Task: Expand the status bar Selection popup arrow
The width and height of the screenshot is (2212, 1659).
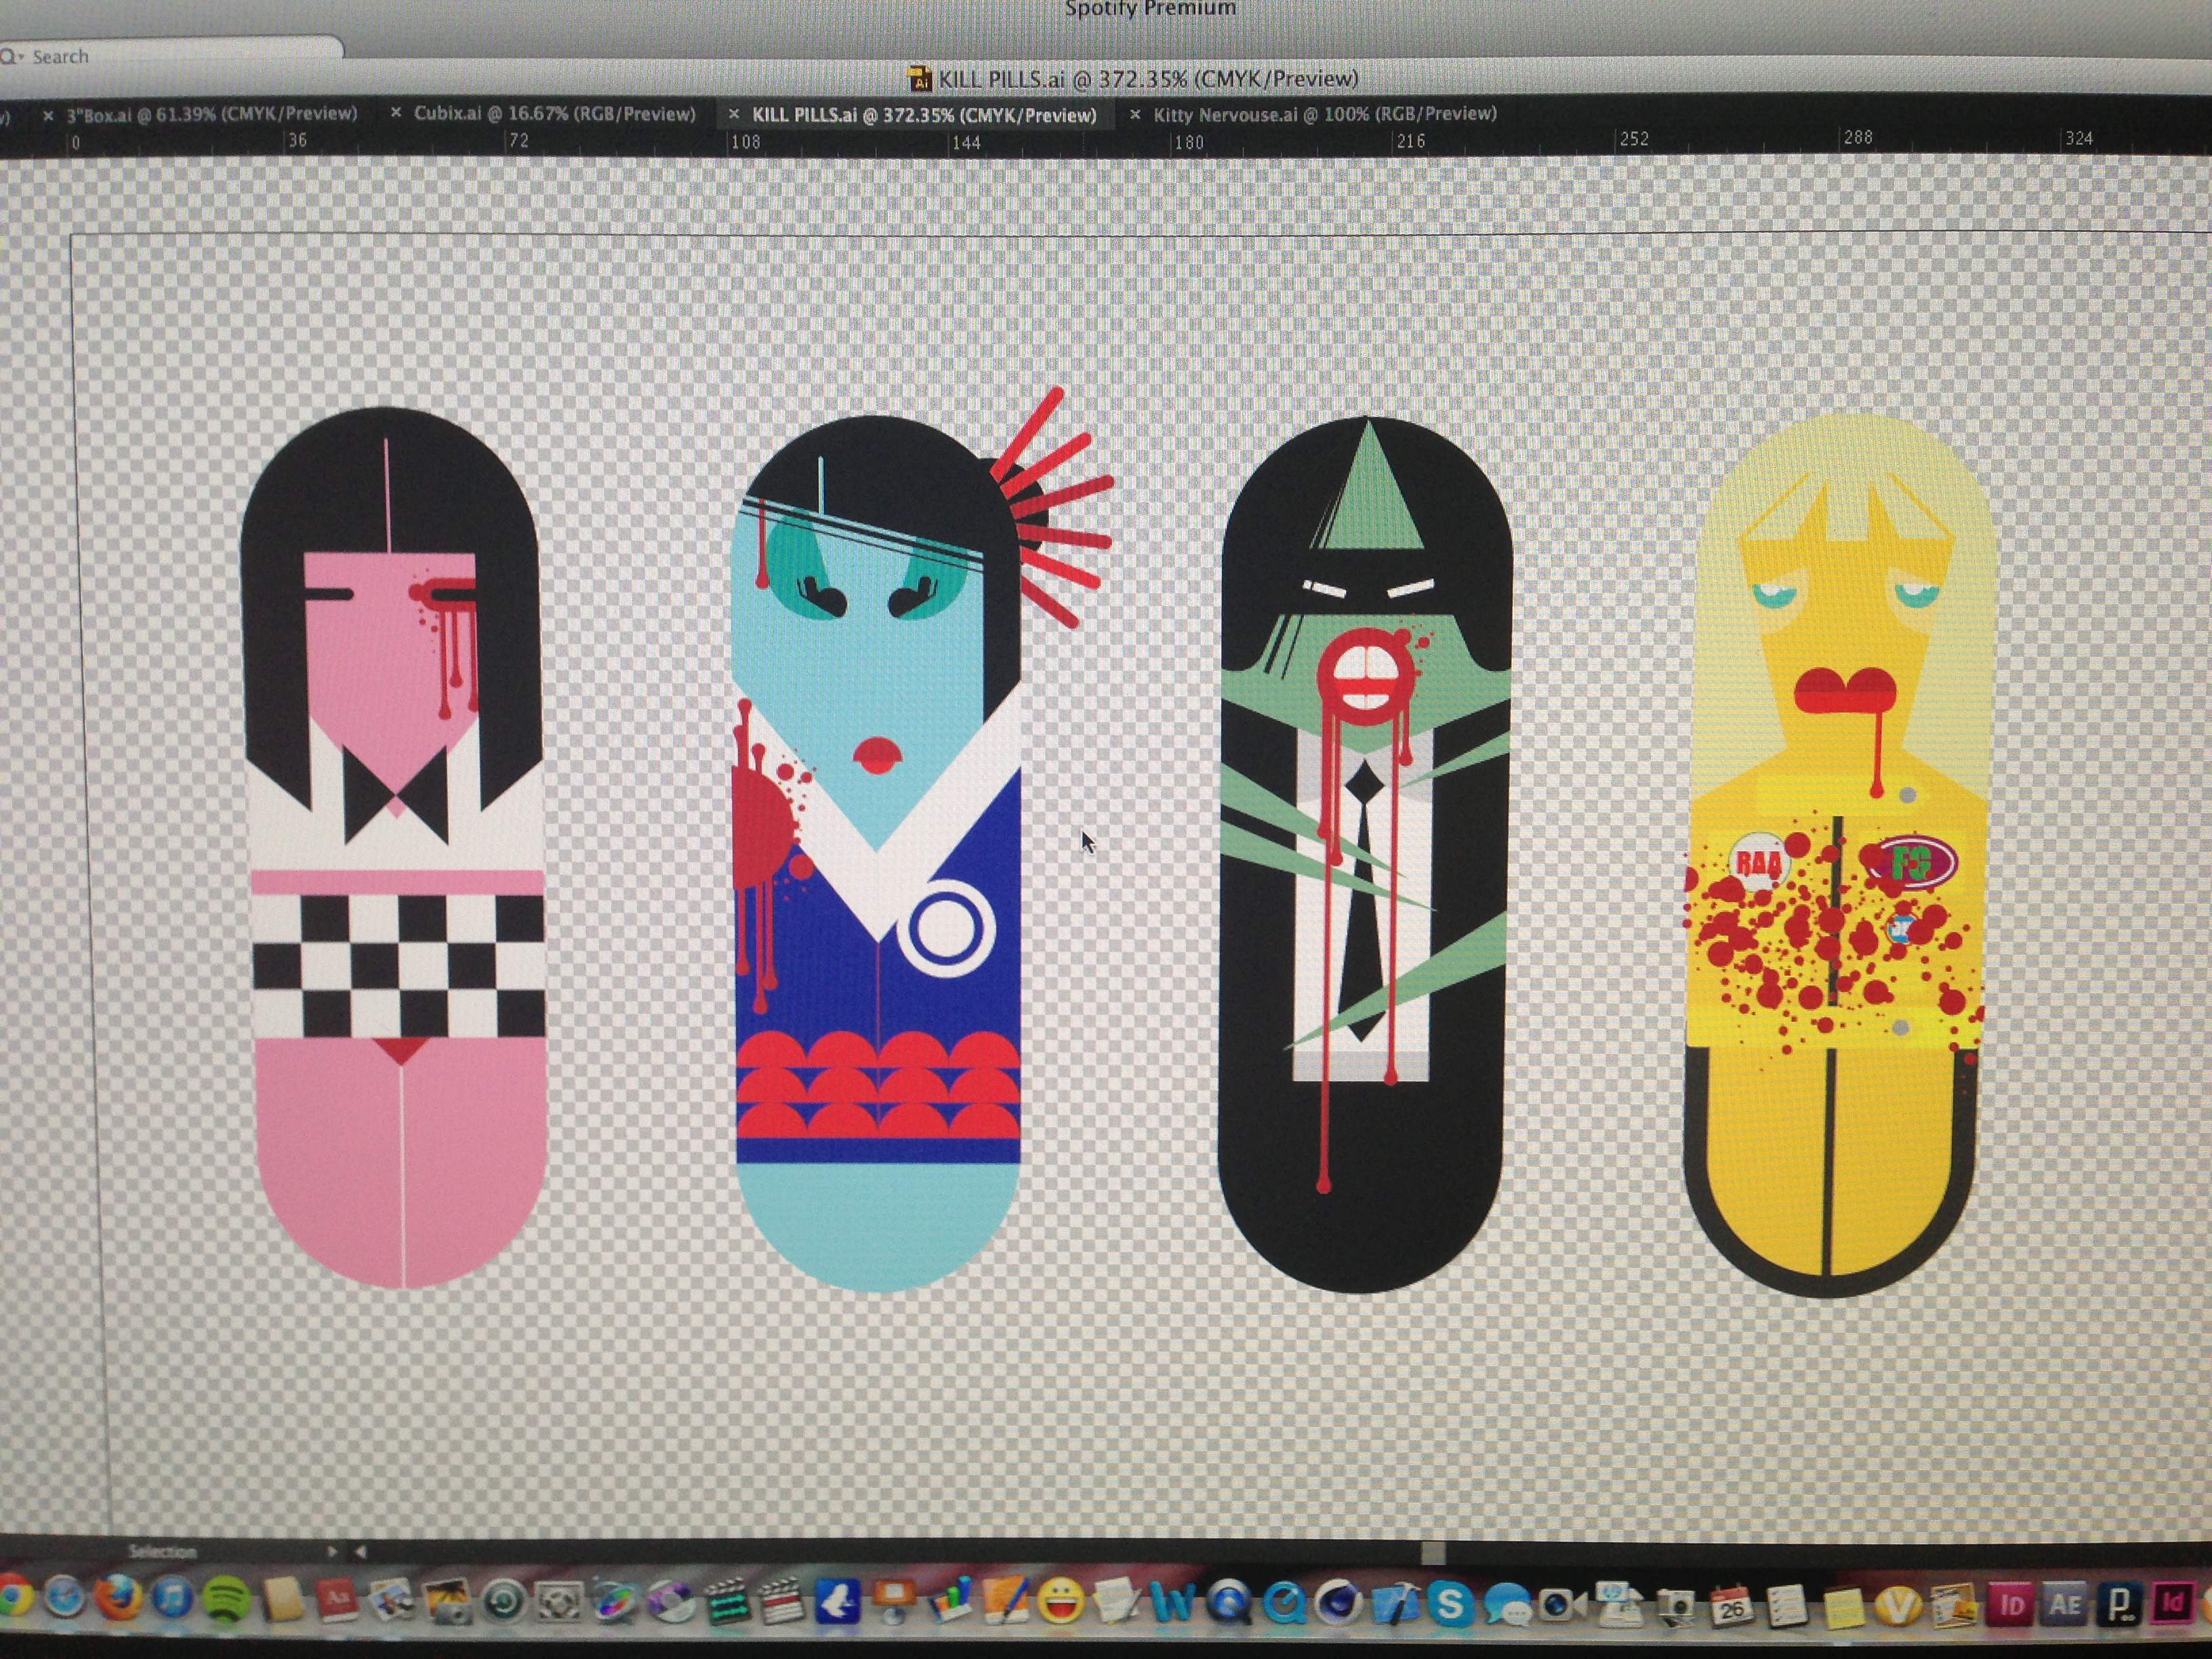Action: pos(332,1551)
